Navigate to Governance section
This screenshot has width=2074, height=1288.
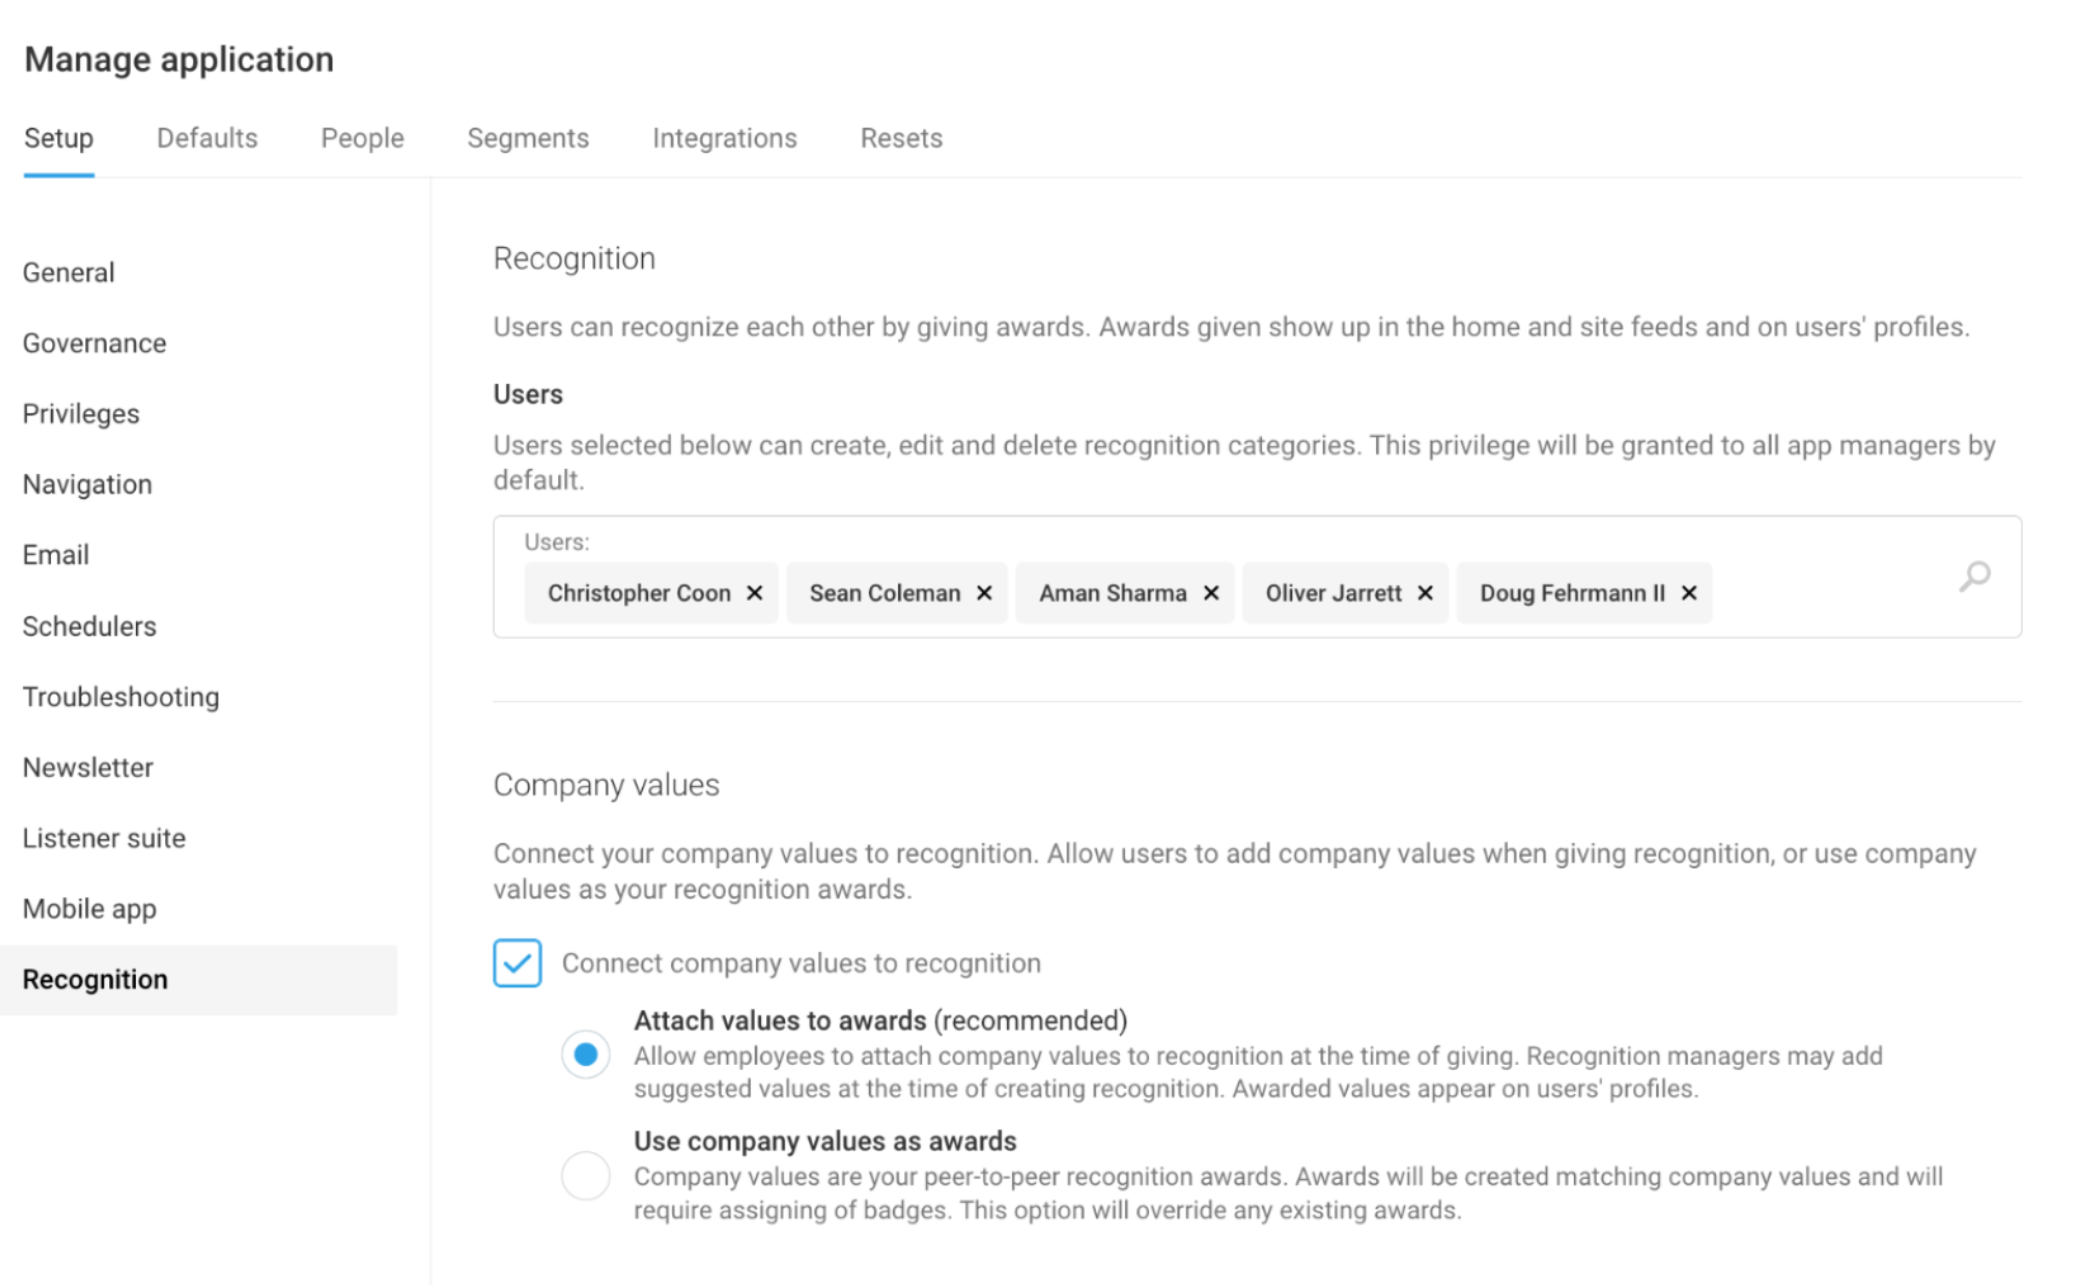click(95, 343)
